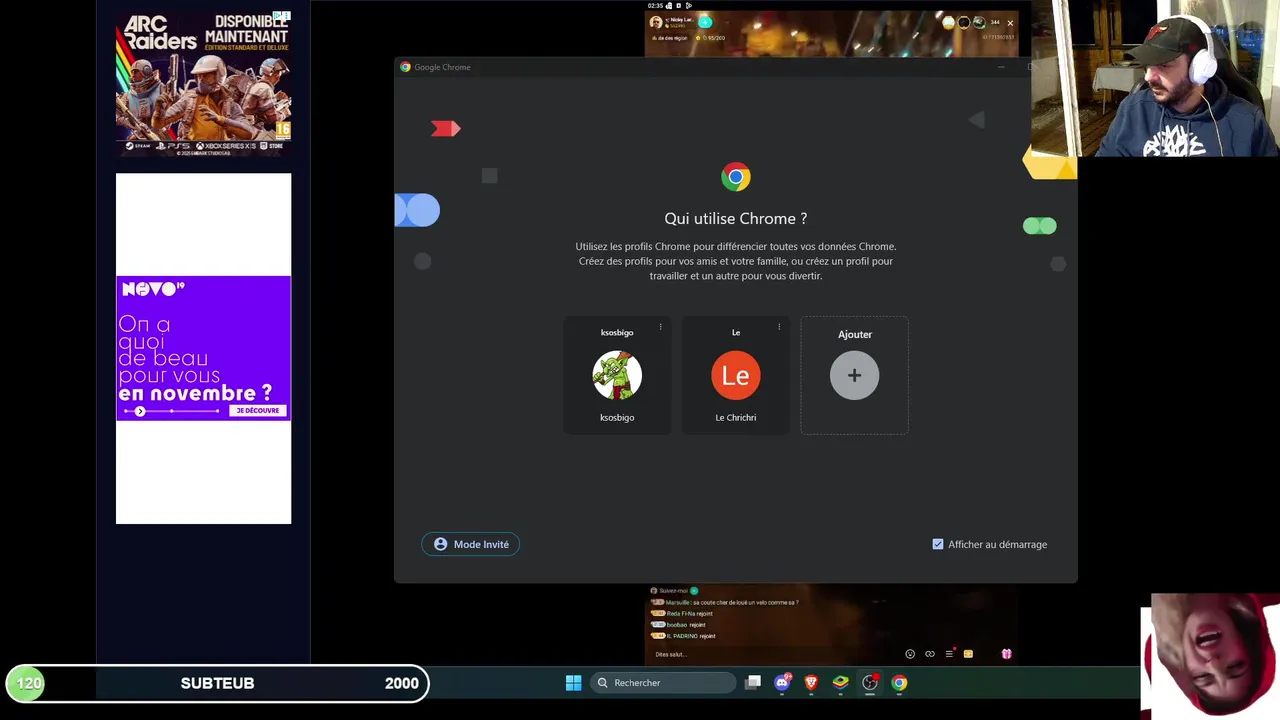This screenshot has width=1280, height=720.
Task: Click the follow button beside Suivez-moi
Action: (x=694, y=591)
